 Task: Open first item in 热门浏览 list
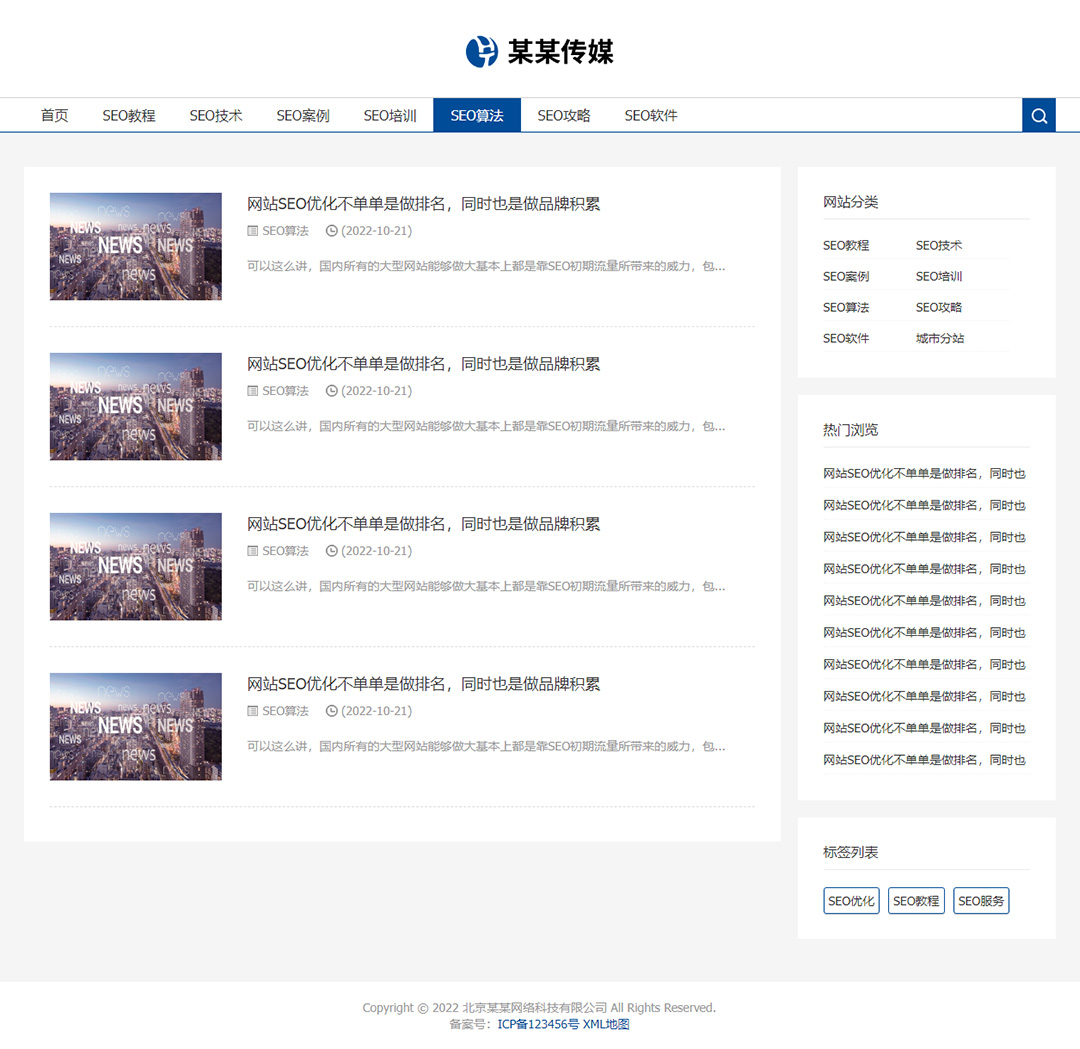(x=924, y=474)
